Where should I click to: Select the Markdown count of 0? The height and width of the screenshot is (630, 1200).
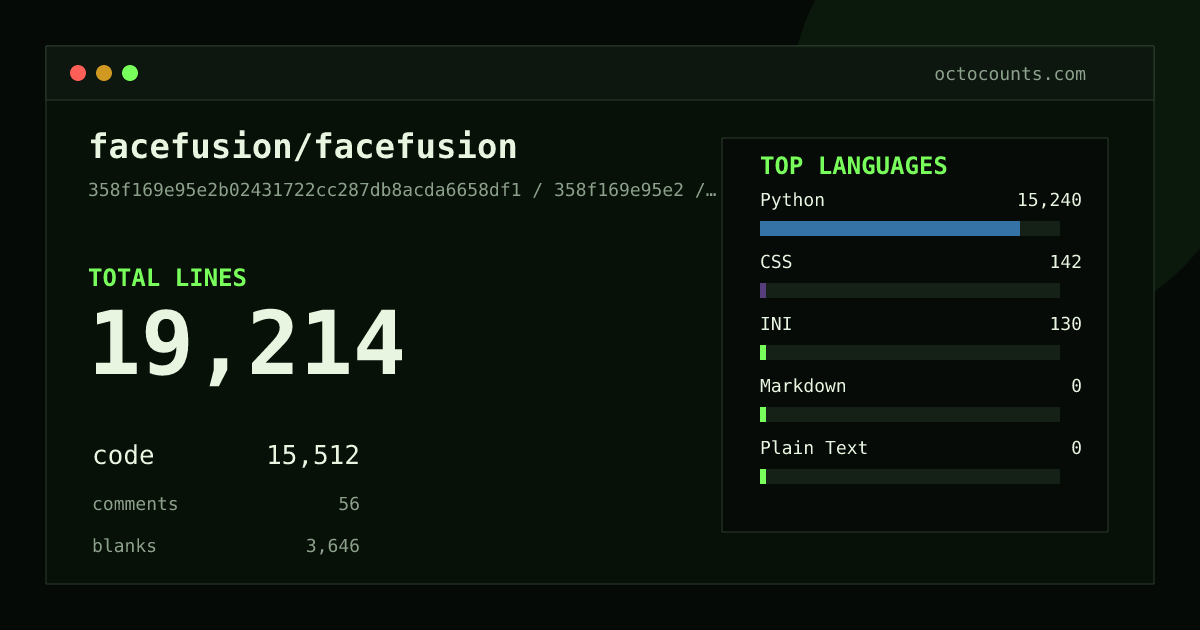pyautogui.click(x=1076, y=386)
